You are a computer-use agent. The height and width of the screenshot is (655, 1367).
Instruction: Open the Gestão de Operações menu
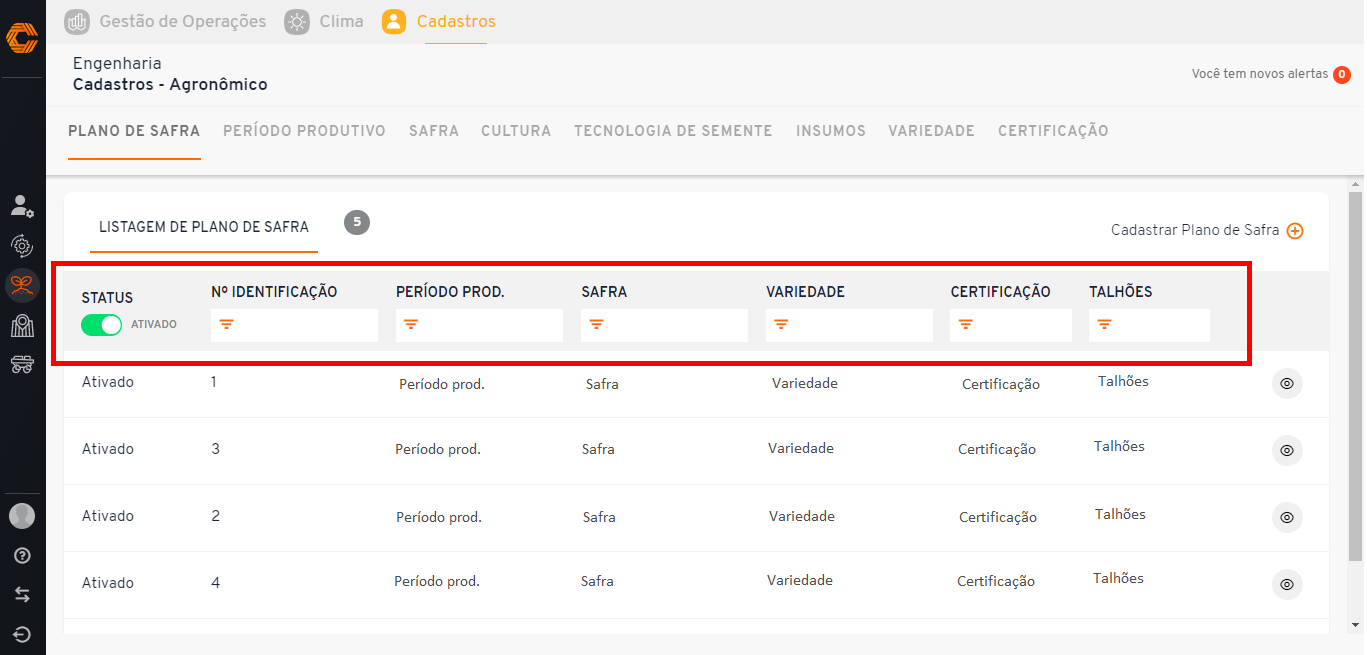[183, 21]
